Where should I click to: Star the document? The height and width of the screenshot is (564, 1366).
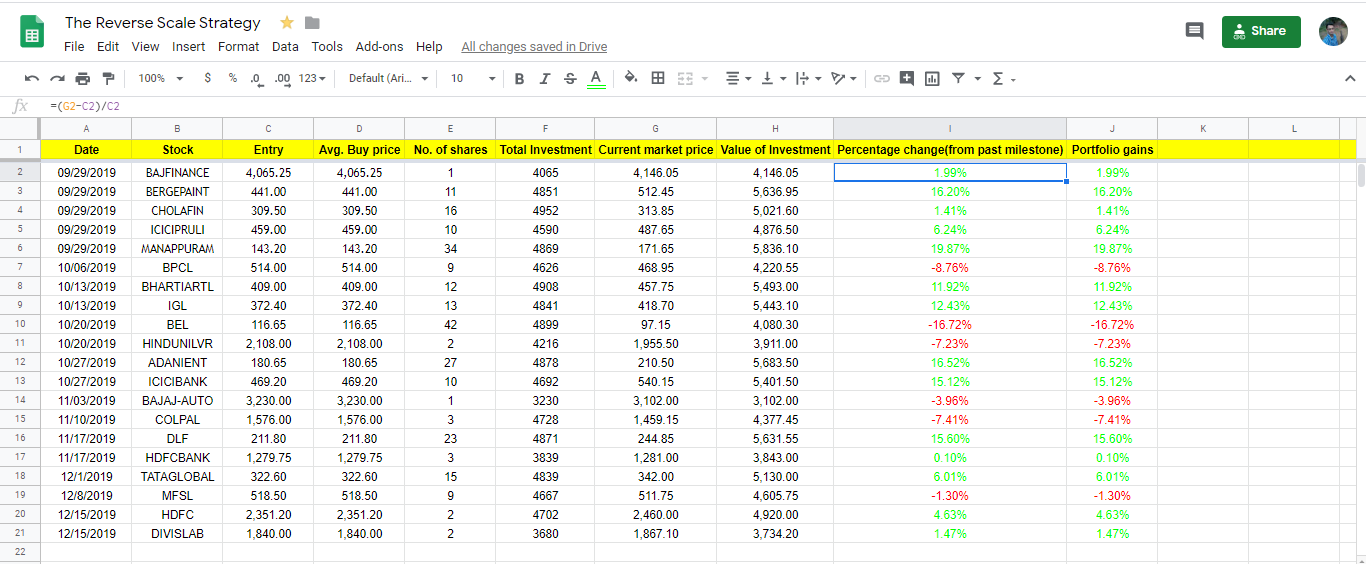(x=287, y=22)
